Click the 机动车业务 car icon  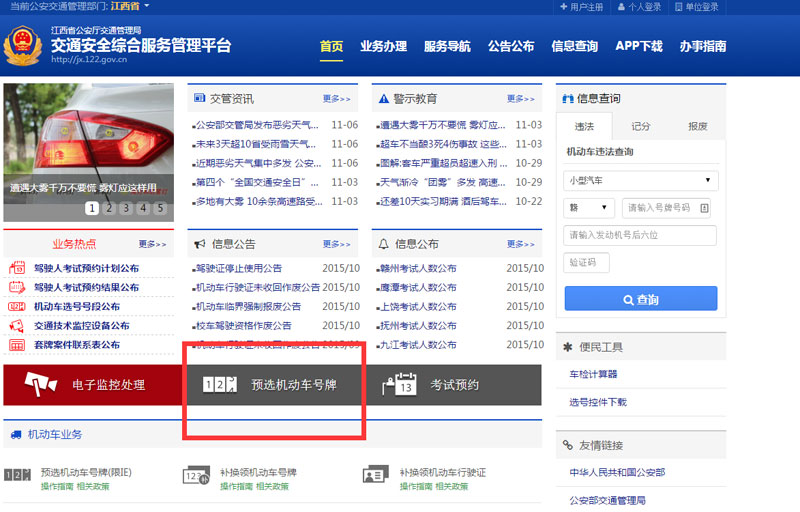16,434
